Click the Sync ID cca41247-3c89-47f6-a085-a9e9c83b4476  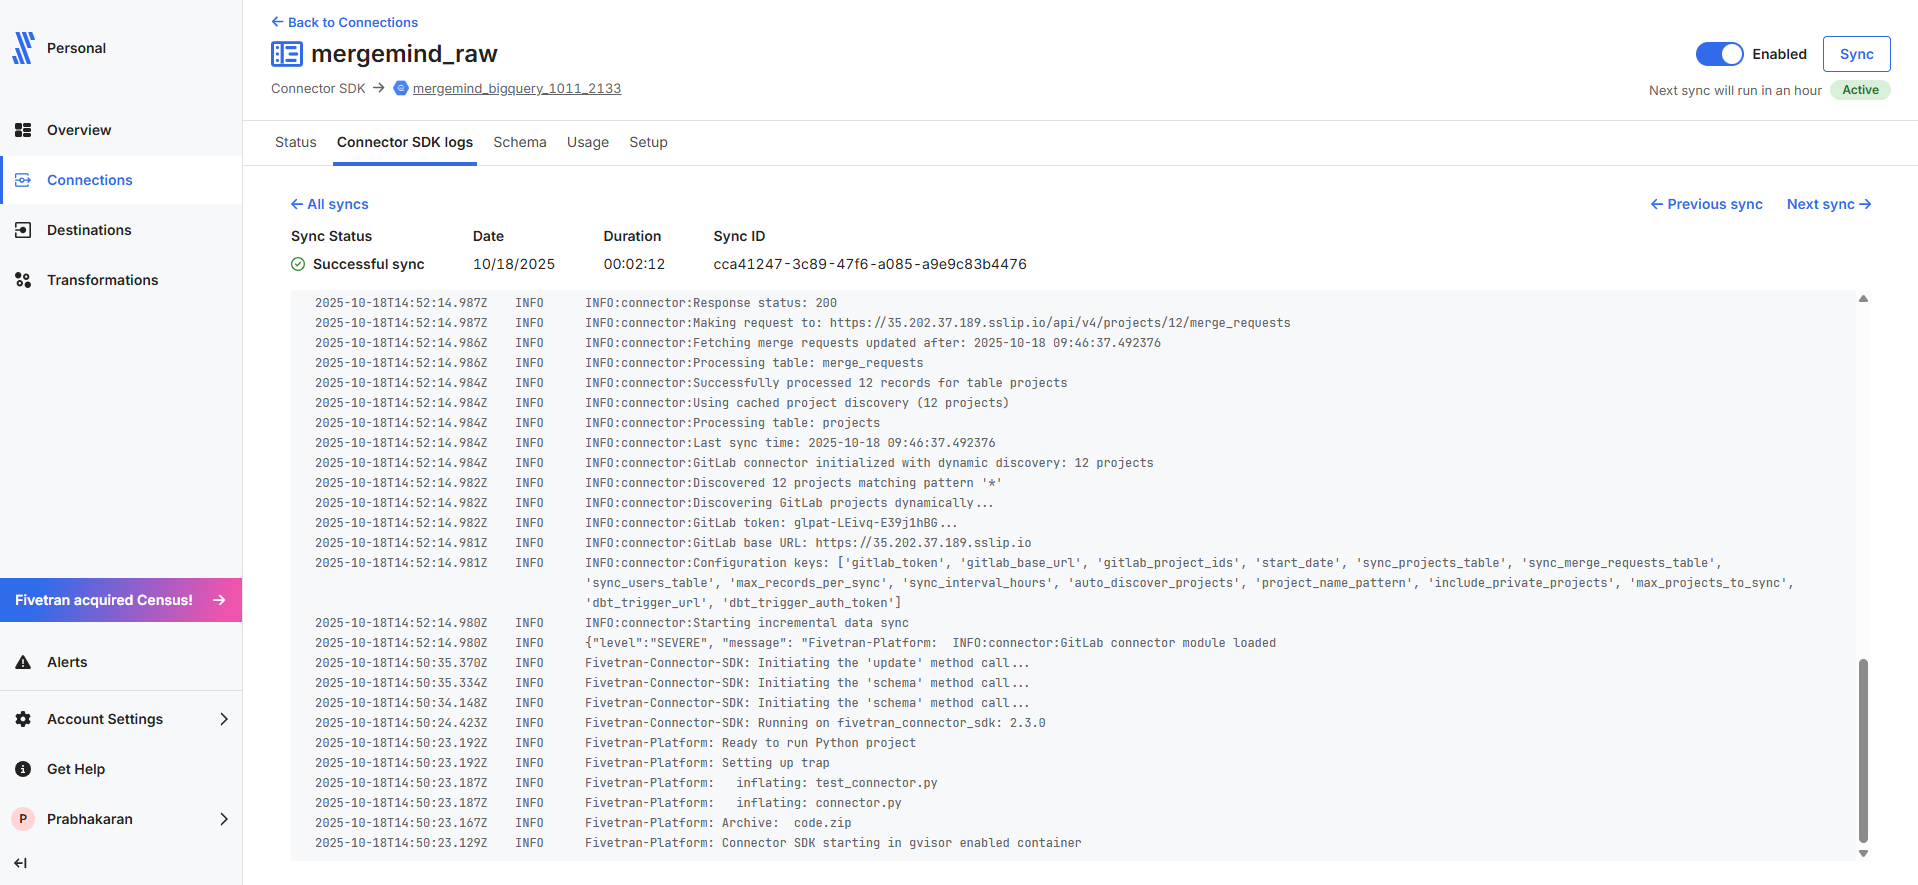870,264
